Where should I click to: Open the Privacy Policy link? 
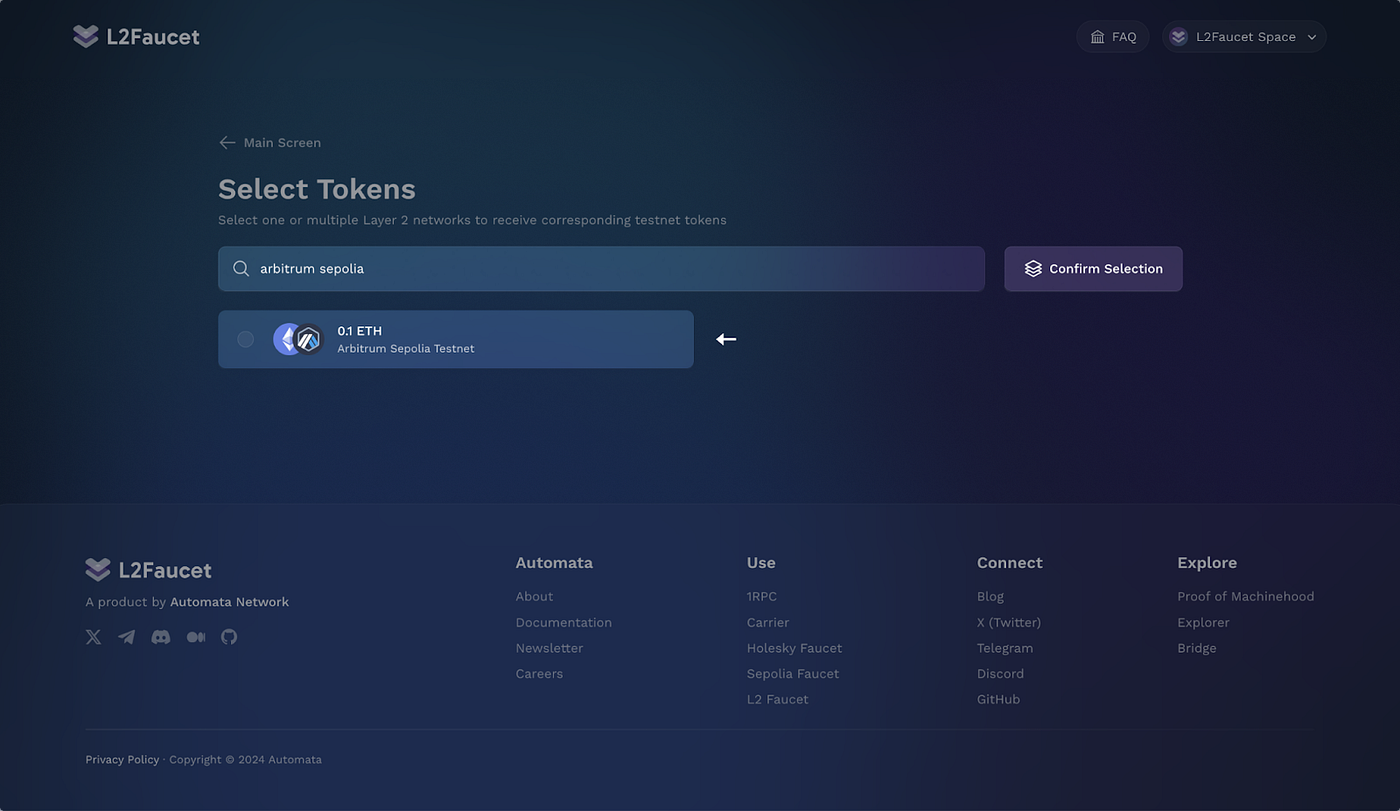click(x=122, y=759)
